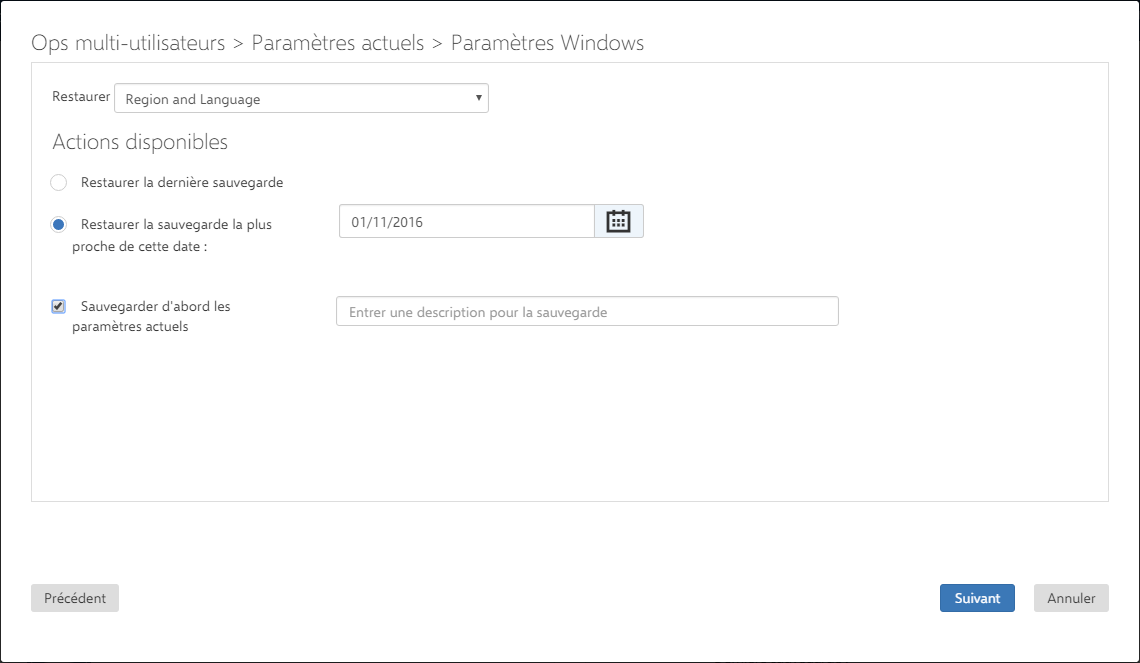Click the Annuler button
This screenshot has height=663, width=1140.
(x=1071, y=598)
